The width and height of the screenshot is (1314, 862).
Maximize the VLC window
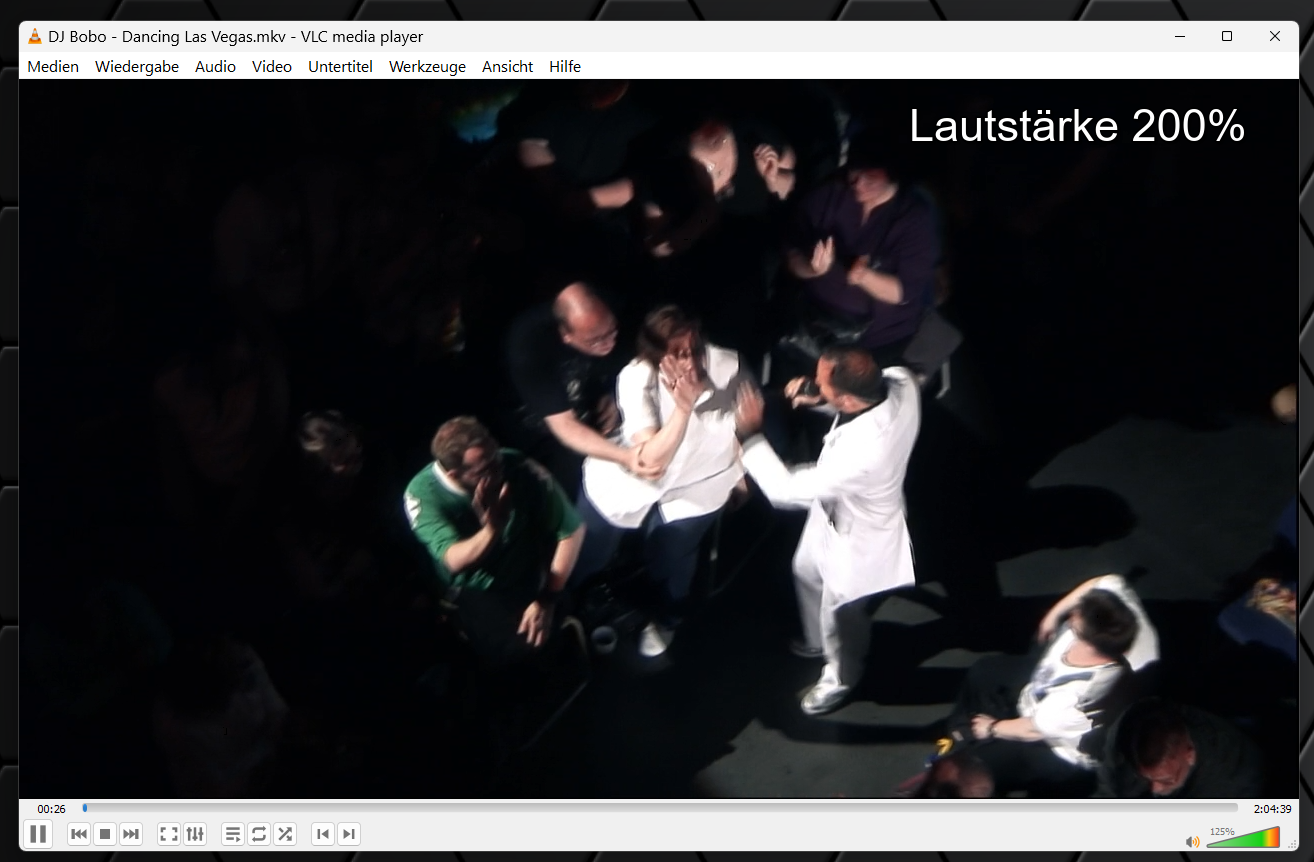[1227, 36]
